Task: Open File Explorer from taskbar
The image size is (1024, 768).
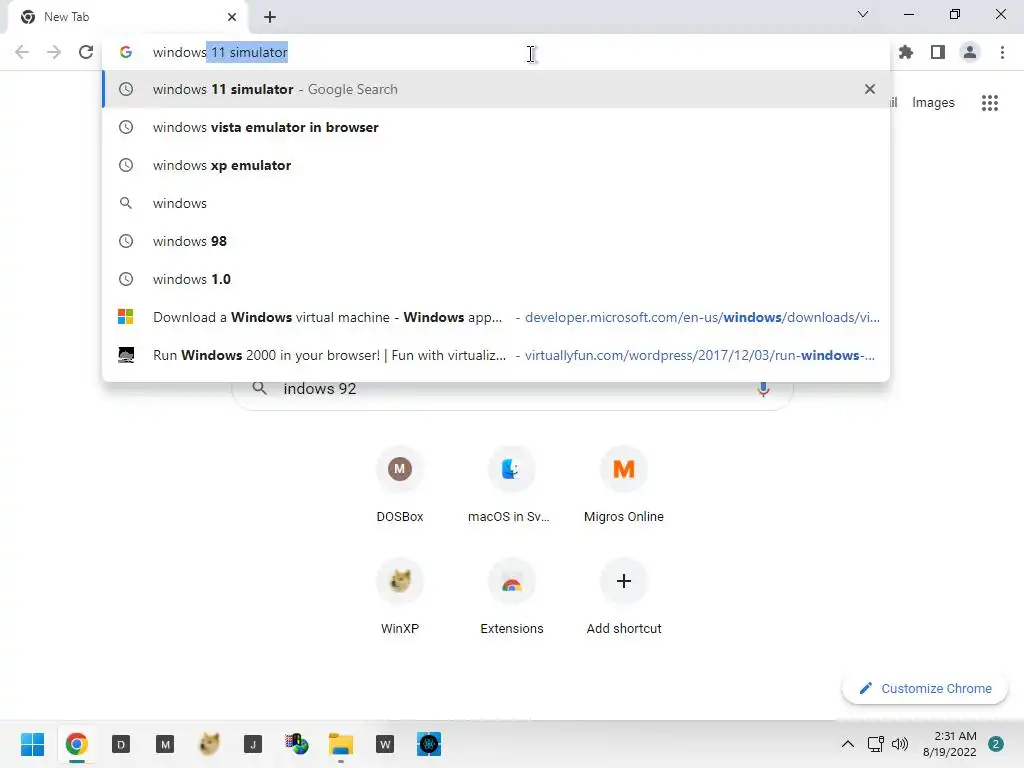Action: pyautogui.click(x=341, y=744)
